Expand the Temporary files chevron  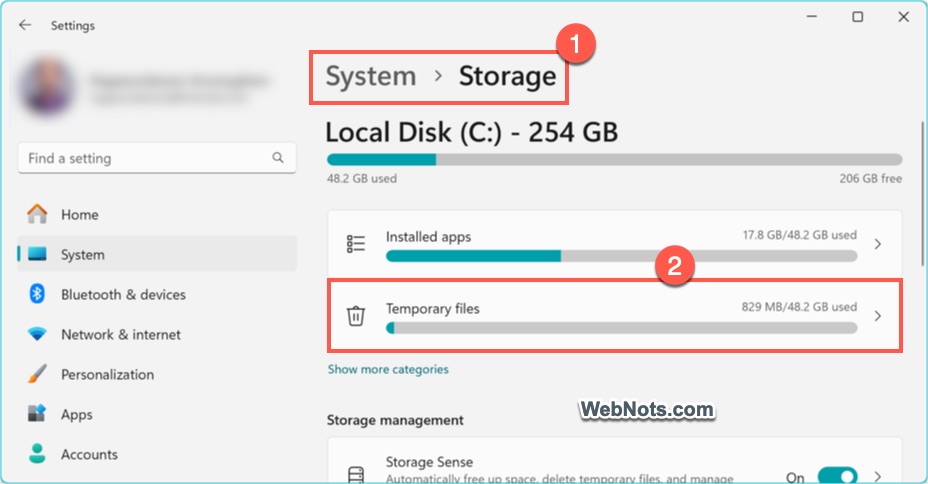[x=878, y=316]
